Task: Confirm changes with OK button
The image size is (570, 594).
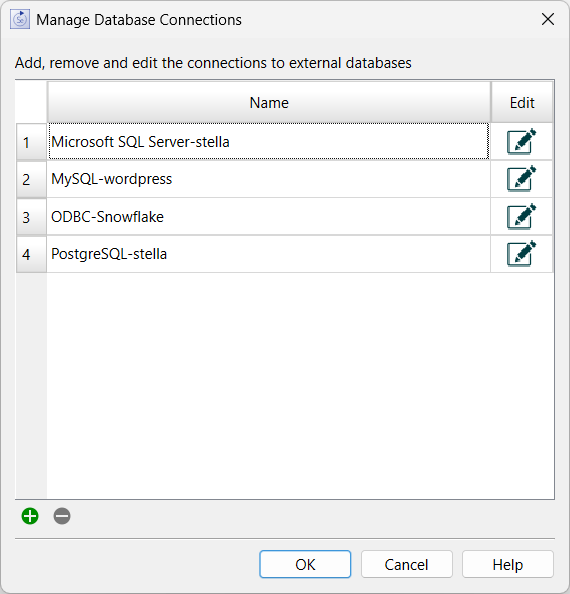Action: click(x=305, y=564)
